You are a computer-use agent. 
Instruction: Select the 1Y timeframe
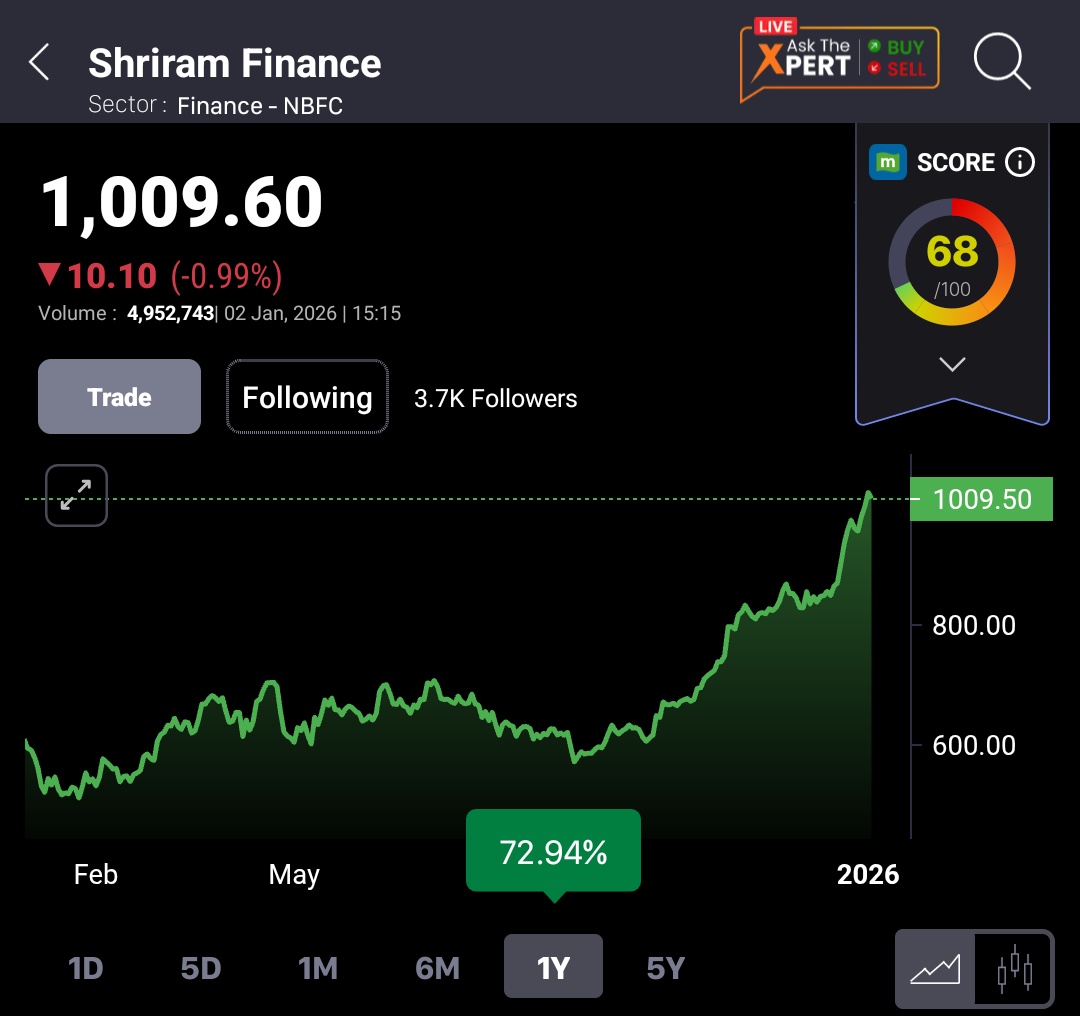coord(553,966)
